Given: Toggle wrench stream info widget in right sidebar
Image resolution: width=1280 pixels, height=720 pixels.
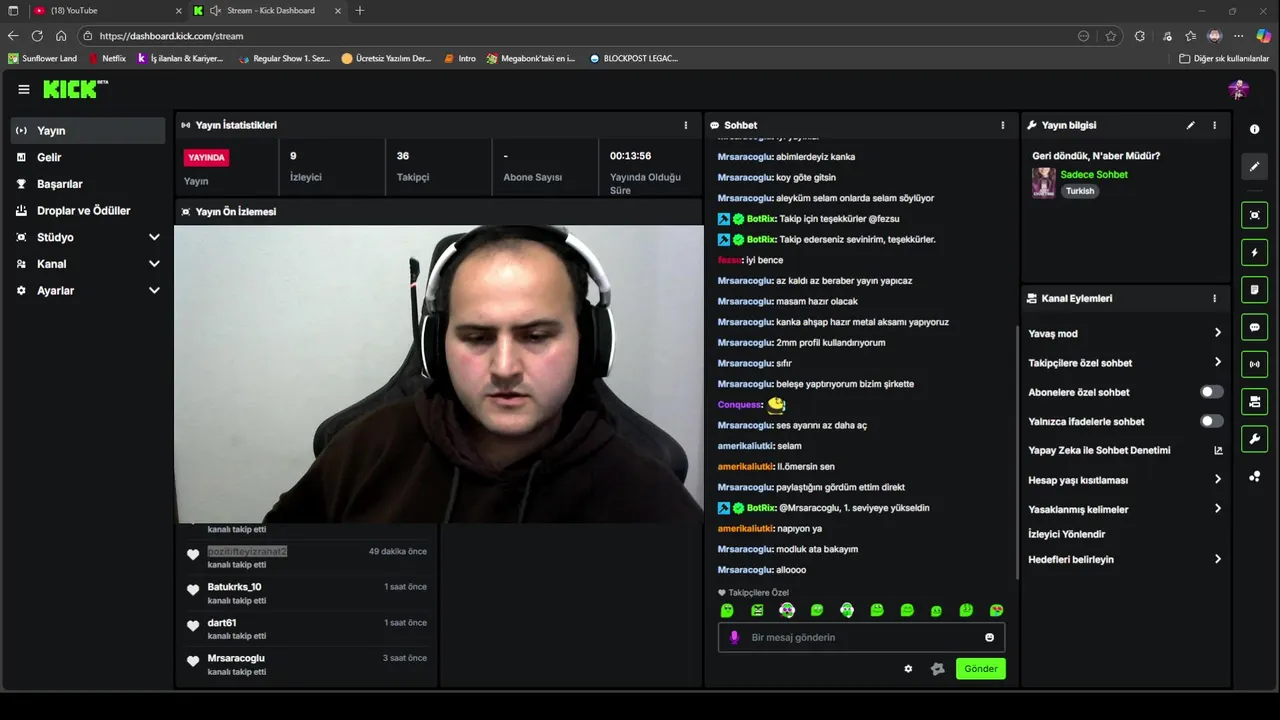Looking at the screenshot, I should click(x=1254, y=438).
